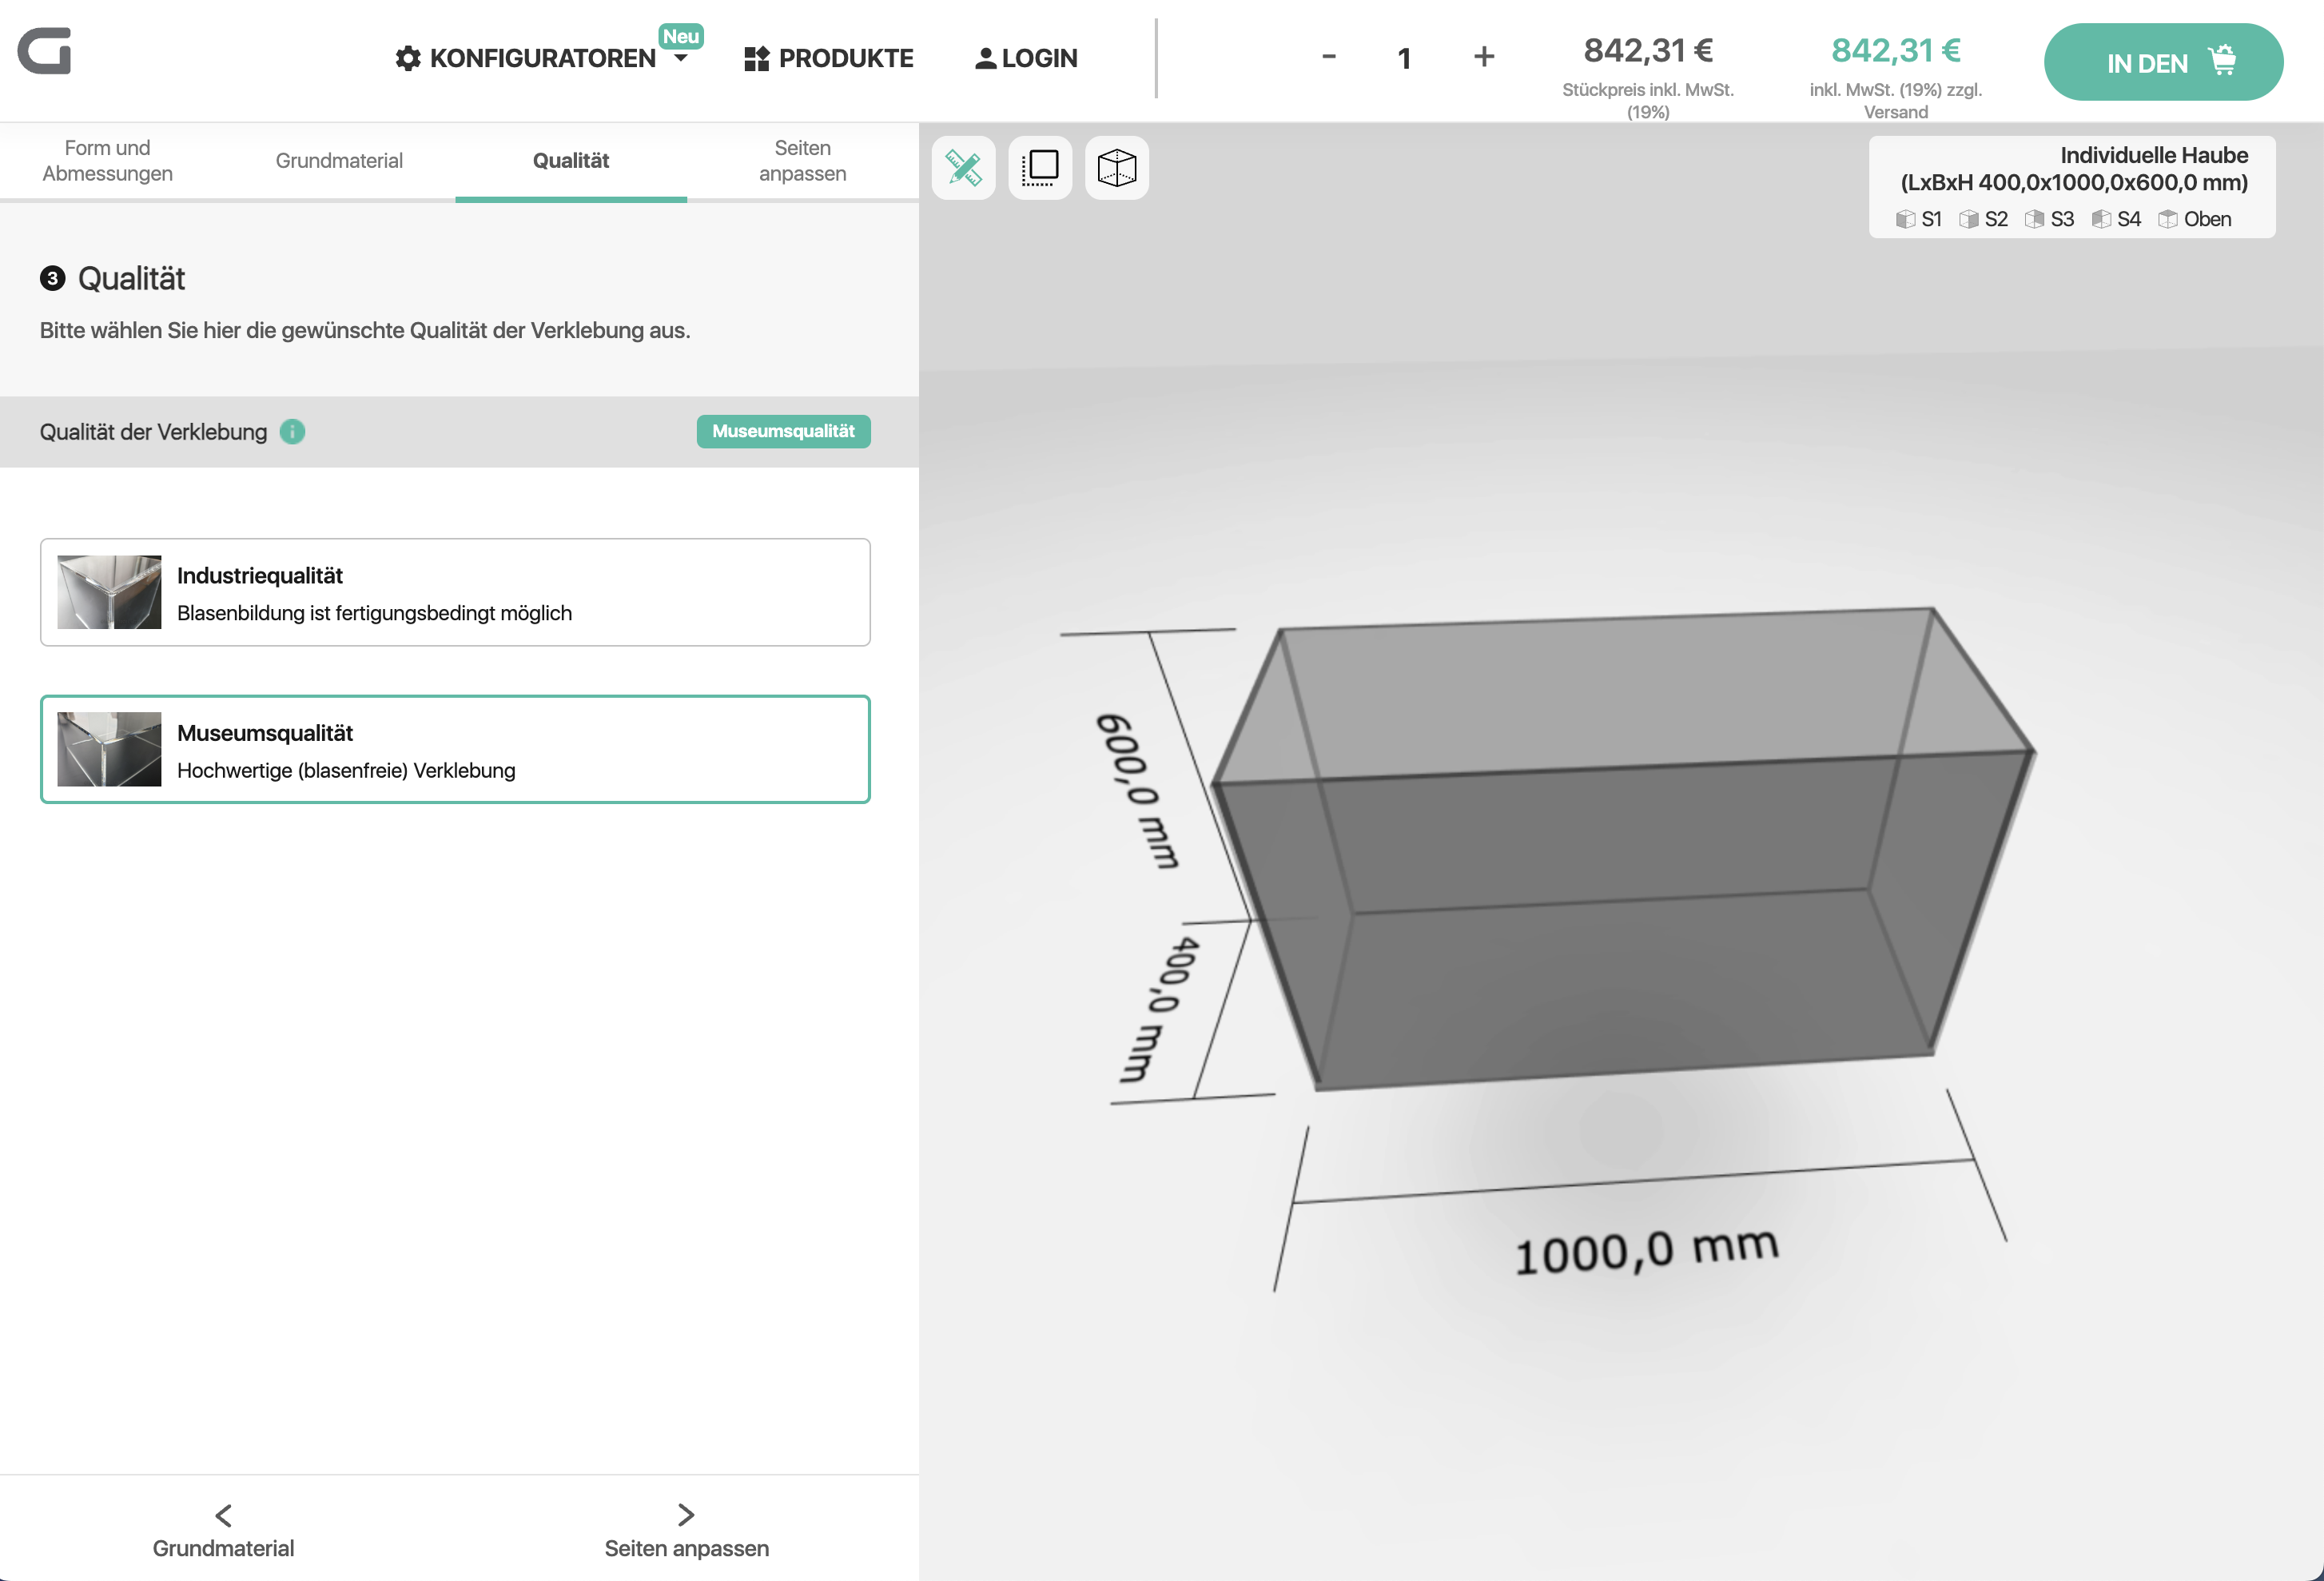Click the gear icon beside Konfiguratoren
Viewport: 2324px width, 1581px height.
click(x=408, y=58)
